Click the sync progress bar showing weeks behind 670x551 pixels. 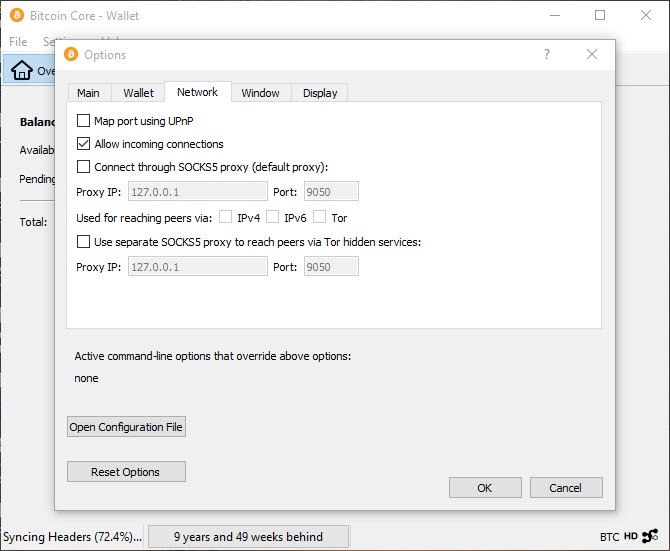click(248, 536)
